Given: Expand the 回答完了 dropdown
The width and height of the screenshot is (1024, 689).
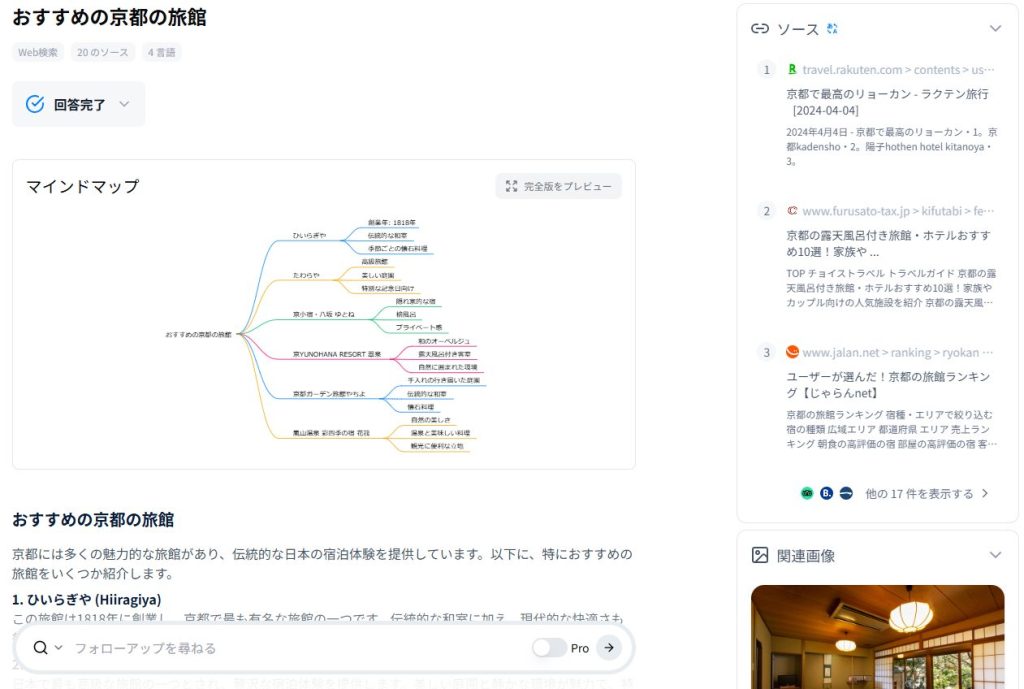Looking at the screenshot, I should (x=124, y=104).
